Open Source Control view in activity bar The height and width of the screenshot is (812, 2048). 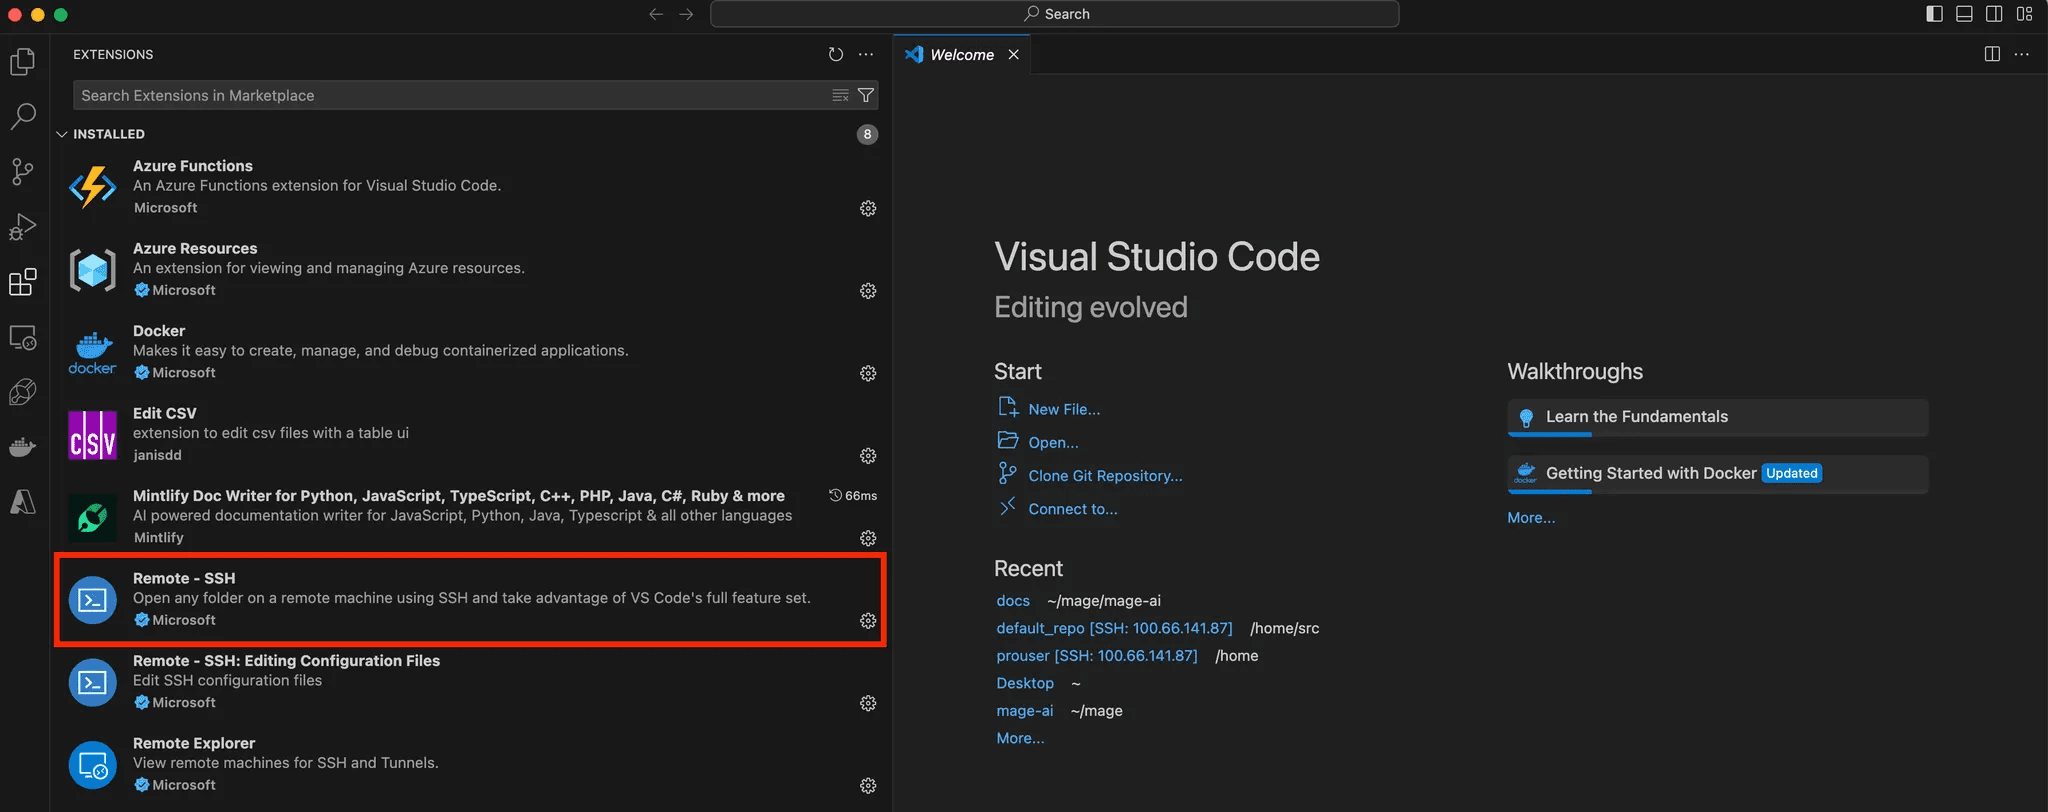point(22,171)
